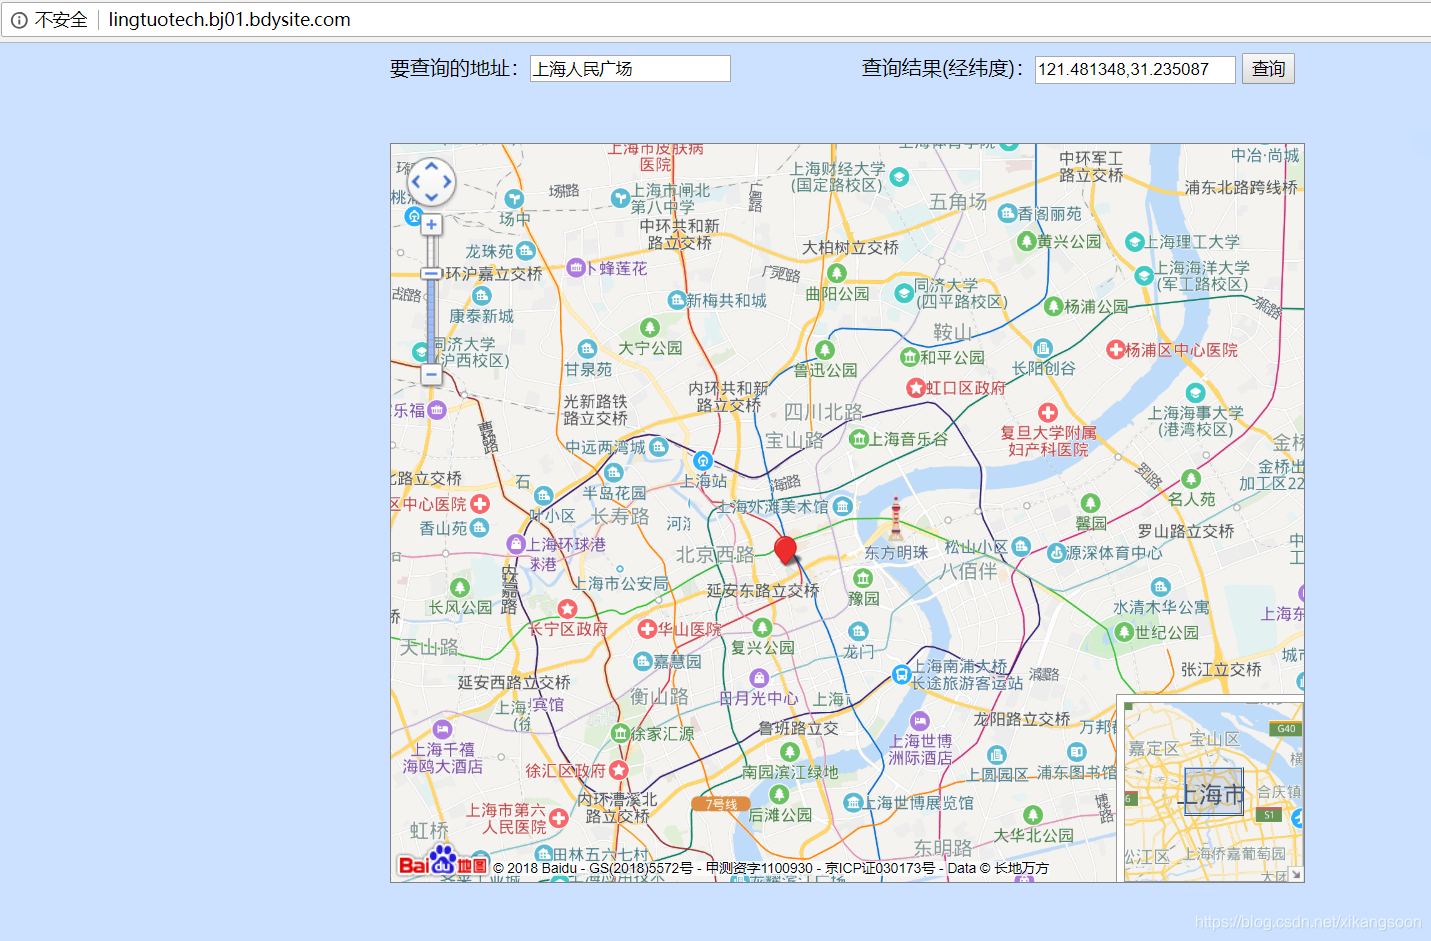1431x941 pixels.
Task: Focus the address input containing 上海人民广场
Action: click(x=630, y=69)
